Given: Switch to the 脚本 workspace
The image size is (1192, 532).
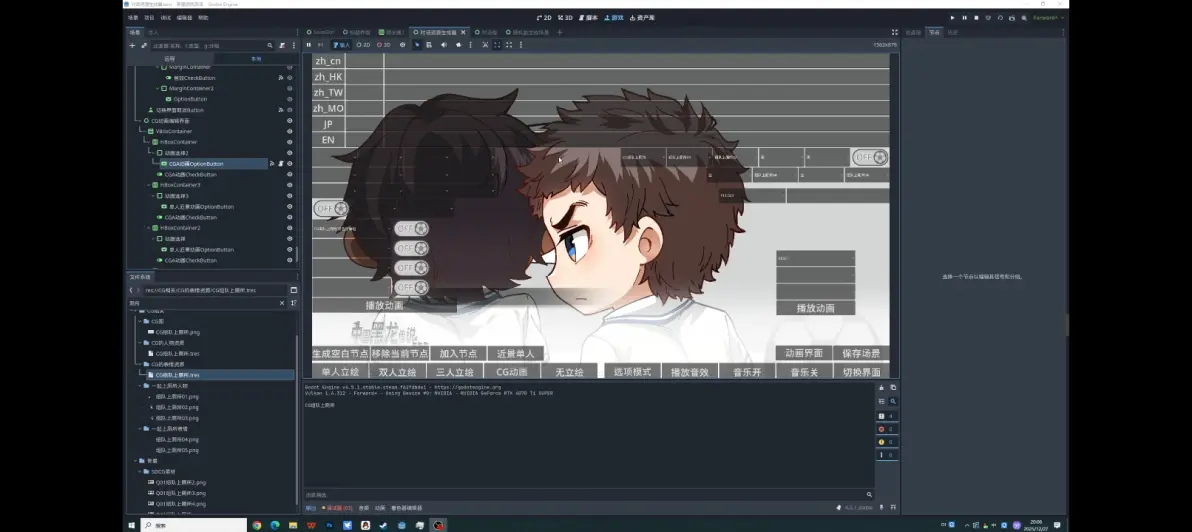Looking at the screenshot, I should (x=588, y=17).
